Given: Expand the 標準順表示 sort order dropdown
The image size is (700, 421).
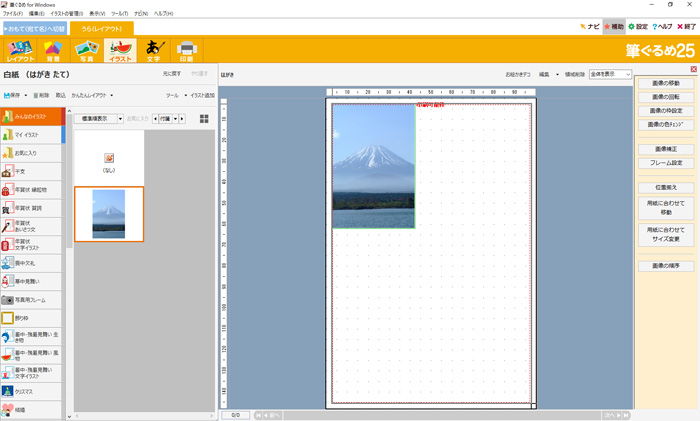Looking at the screenshot, I should 99,118.
